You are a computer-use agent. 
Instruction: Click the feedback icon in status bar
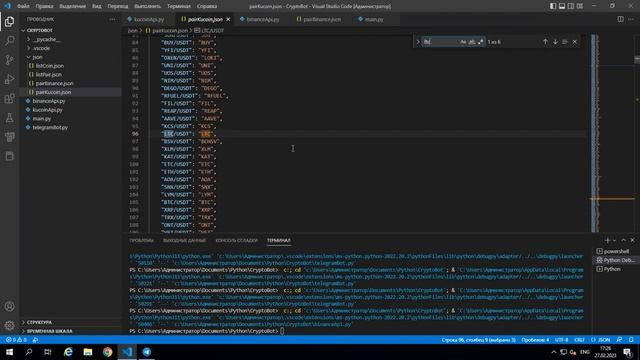(620, 340)
